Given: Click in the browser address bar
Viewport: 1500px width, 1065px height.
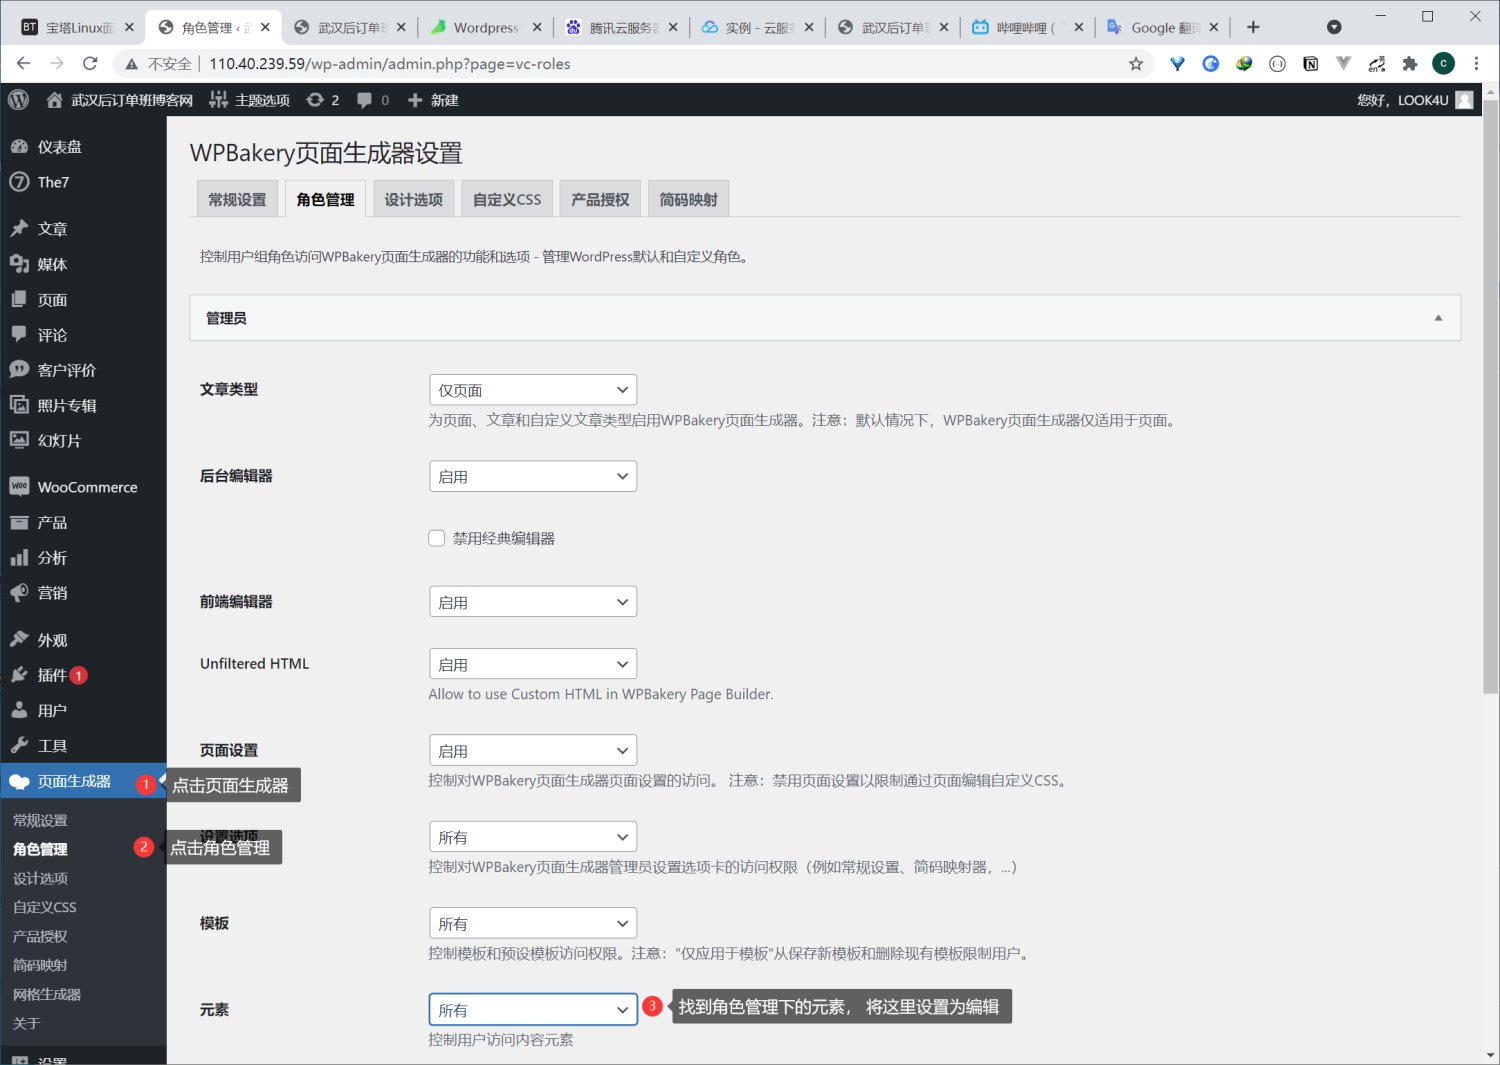Looking at the screenshot, I should (600, 63).
